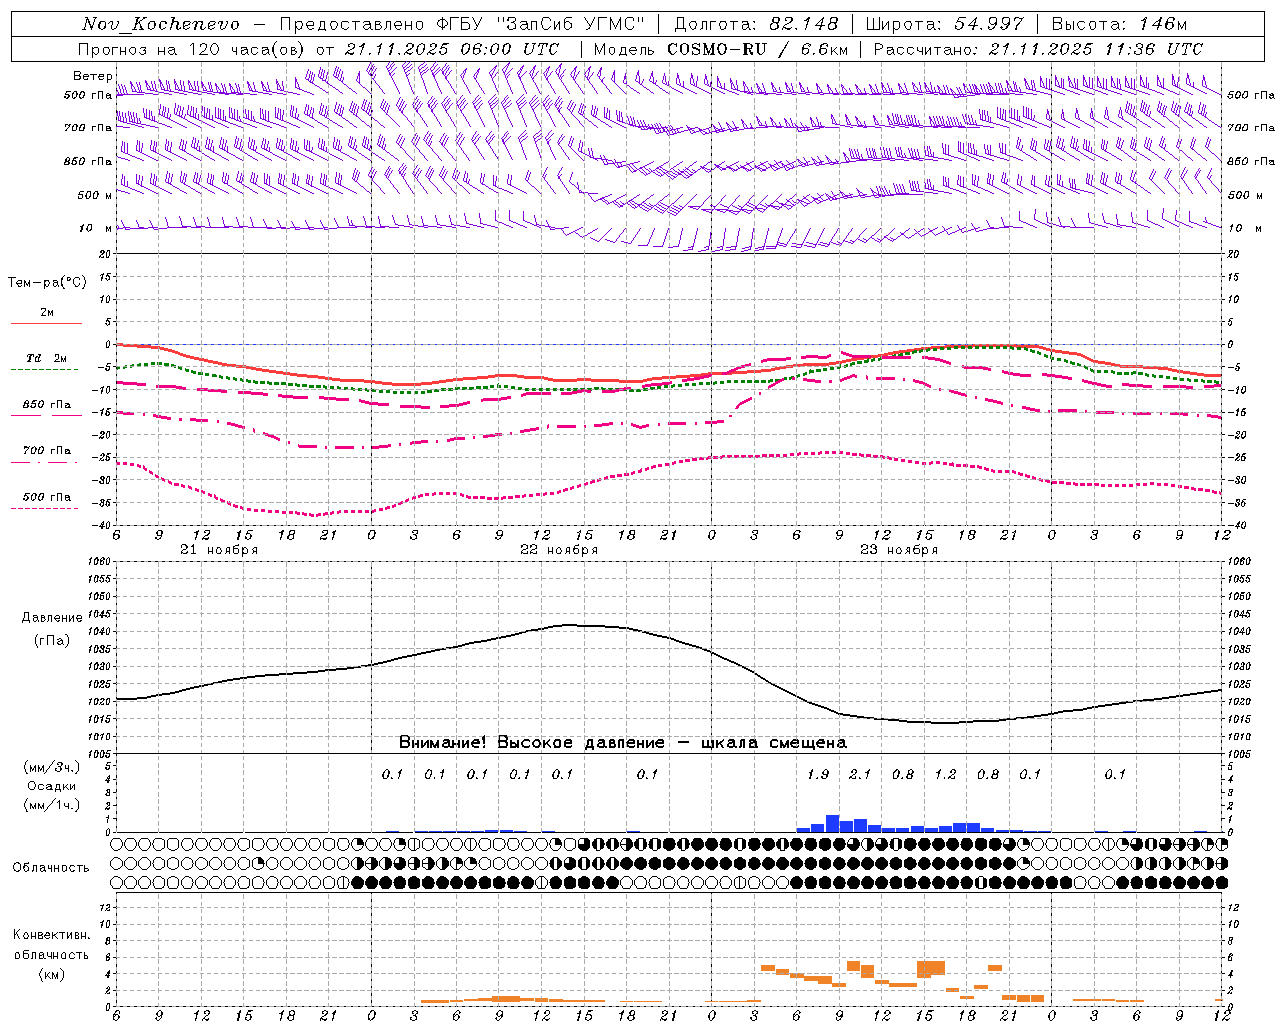Click the 10 м wind level label on left
Screen dimensions: 1280x1024
coord(96,228)
